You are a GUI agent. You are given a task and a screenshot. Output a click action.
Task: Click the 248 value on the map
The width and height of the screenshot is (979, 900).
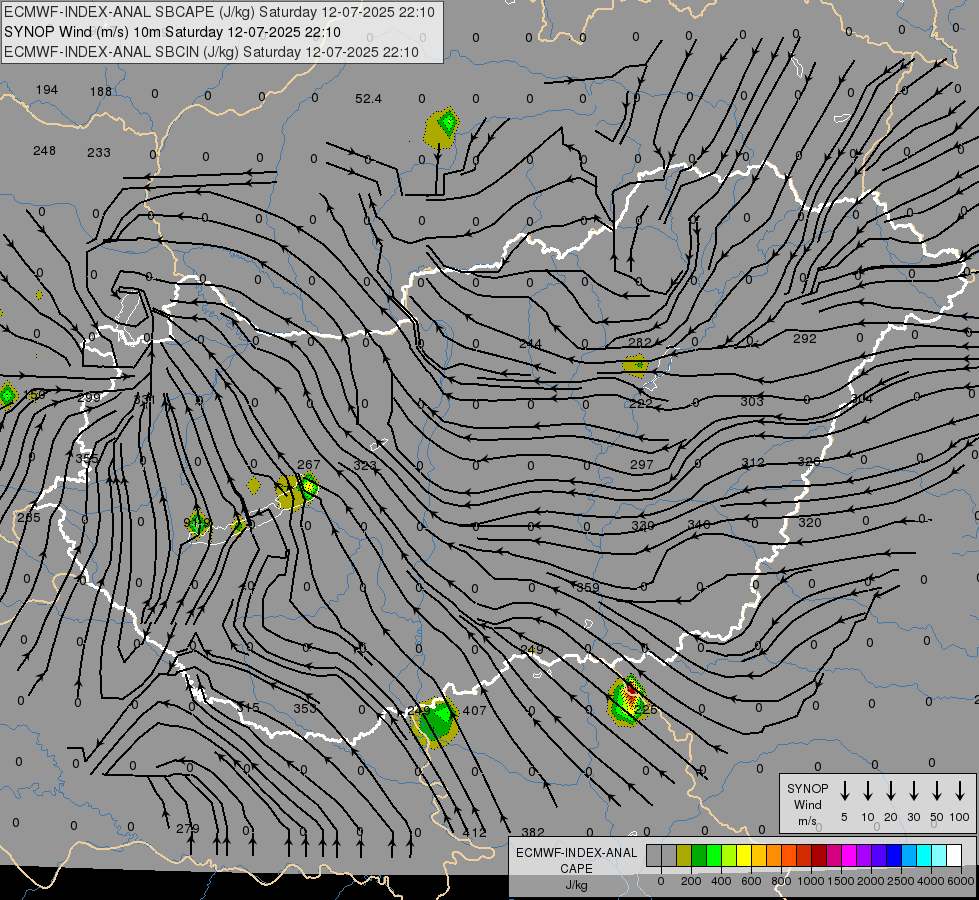pos(44,151)
